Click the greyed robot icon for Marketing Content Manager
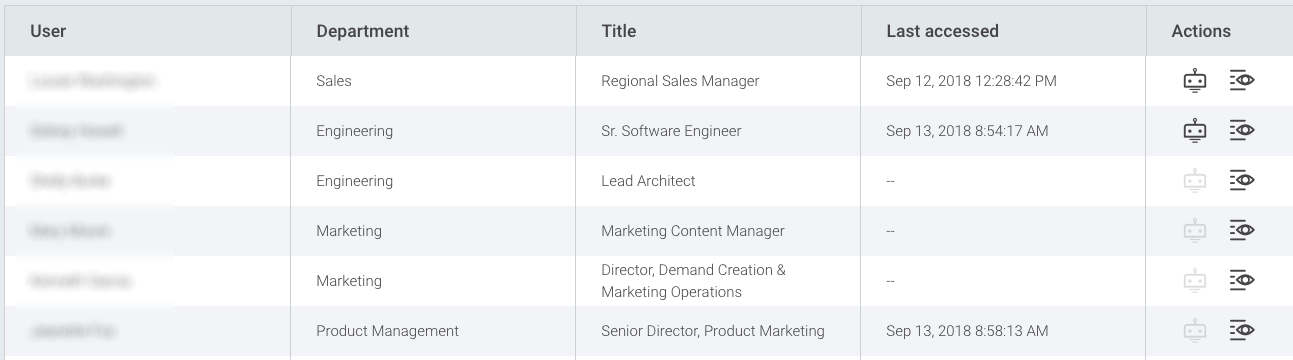Screen dimensions: 1293x360 click(x=1194, y=231)
